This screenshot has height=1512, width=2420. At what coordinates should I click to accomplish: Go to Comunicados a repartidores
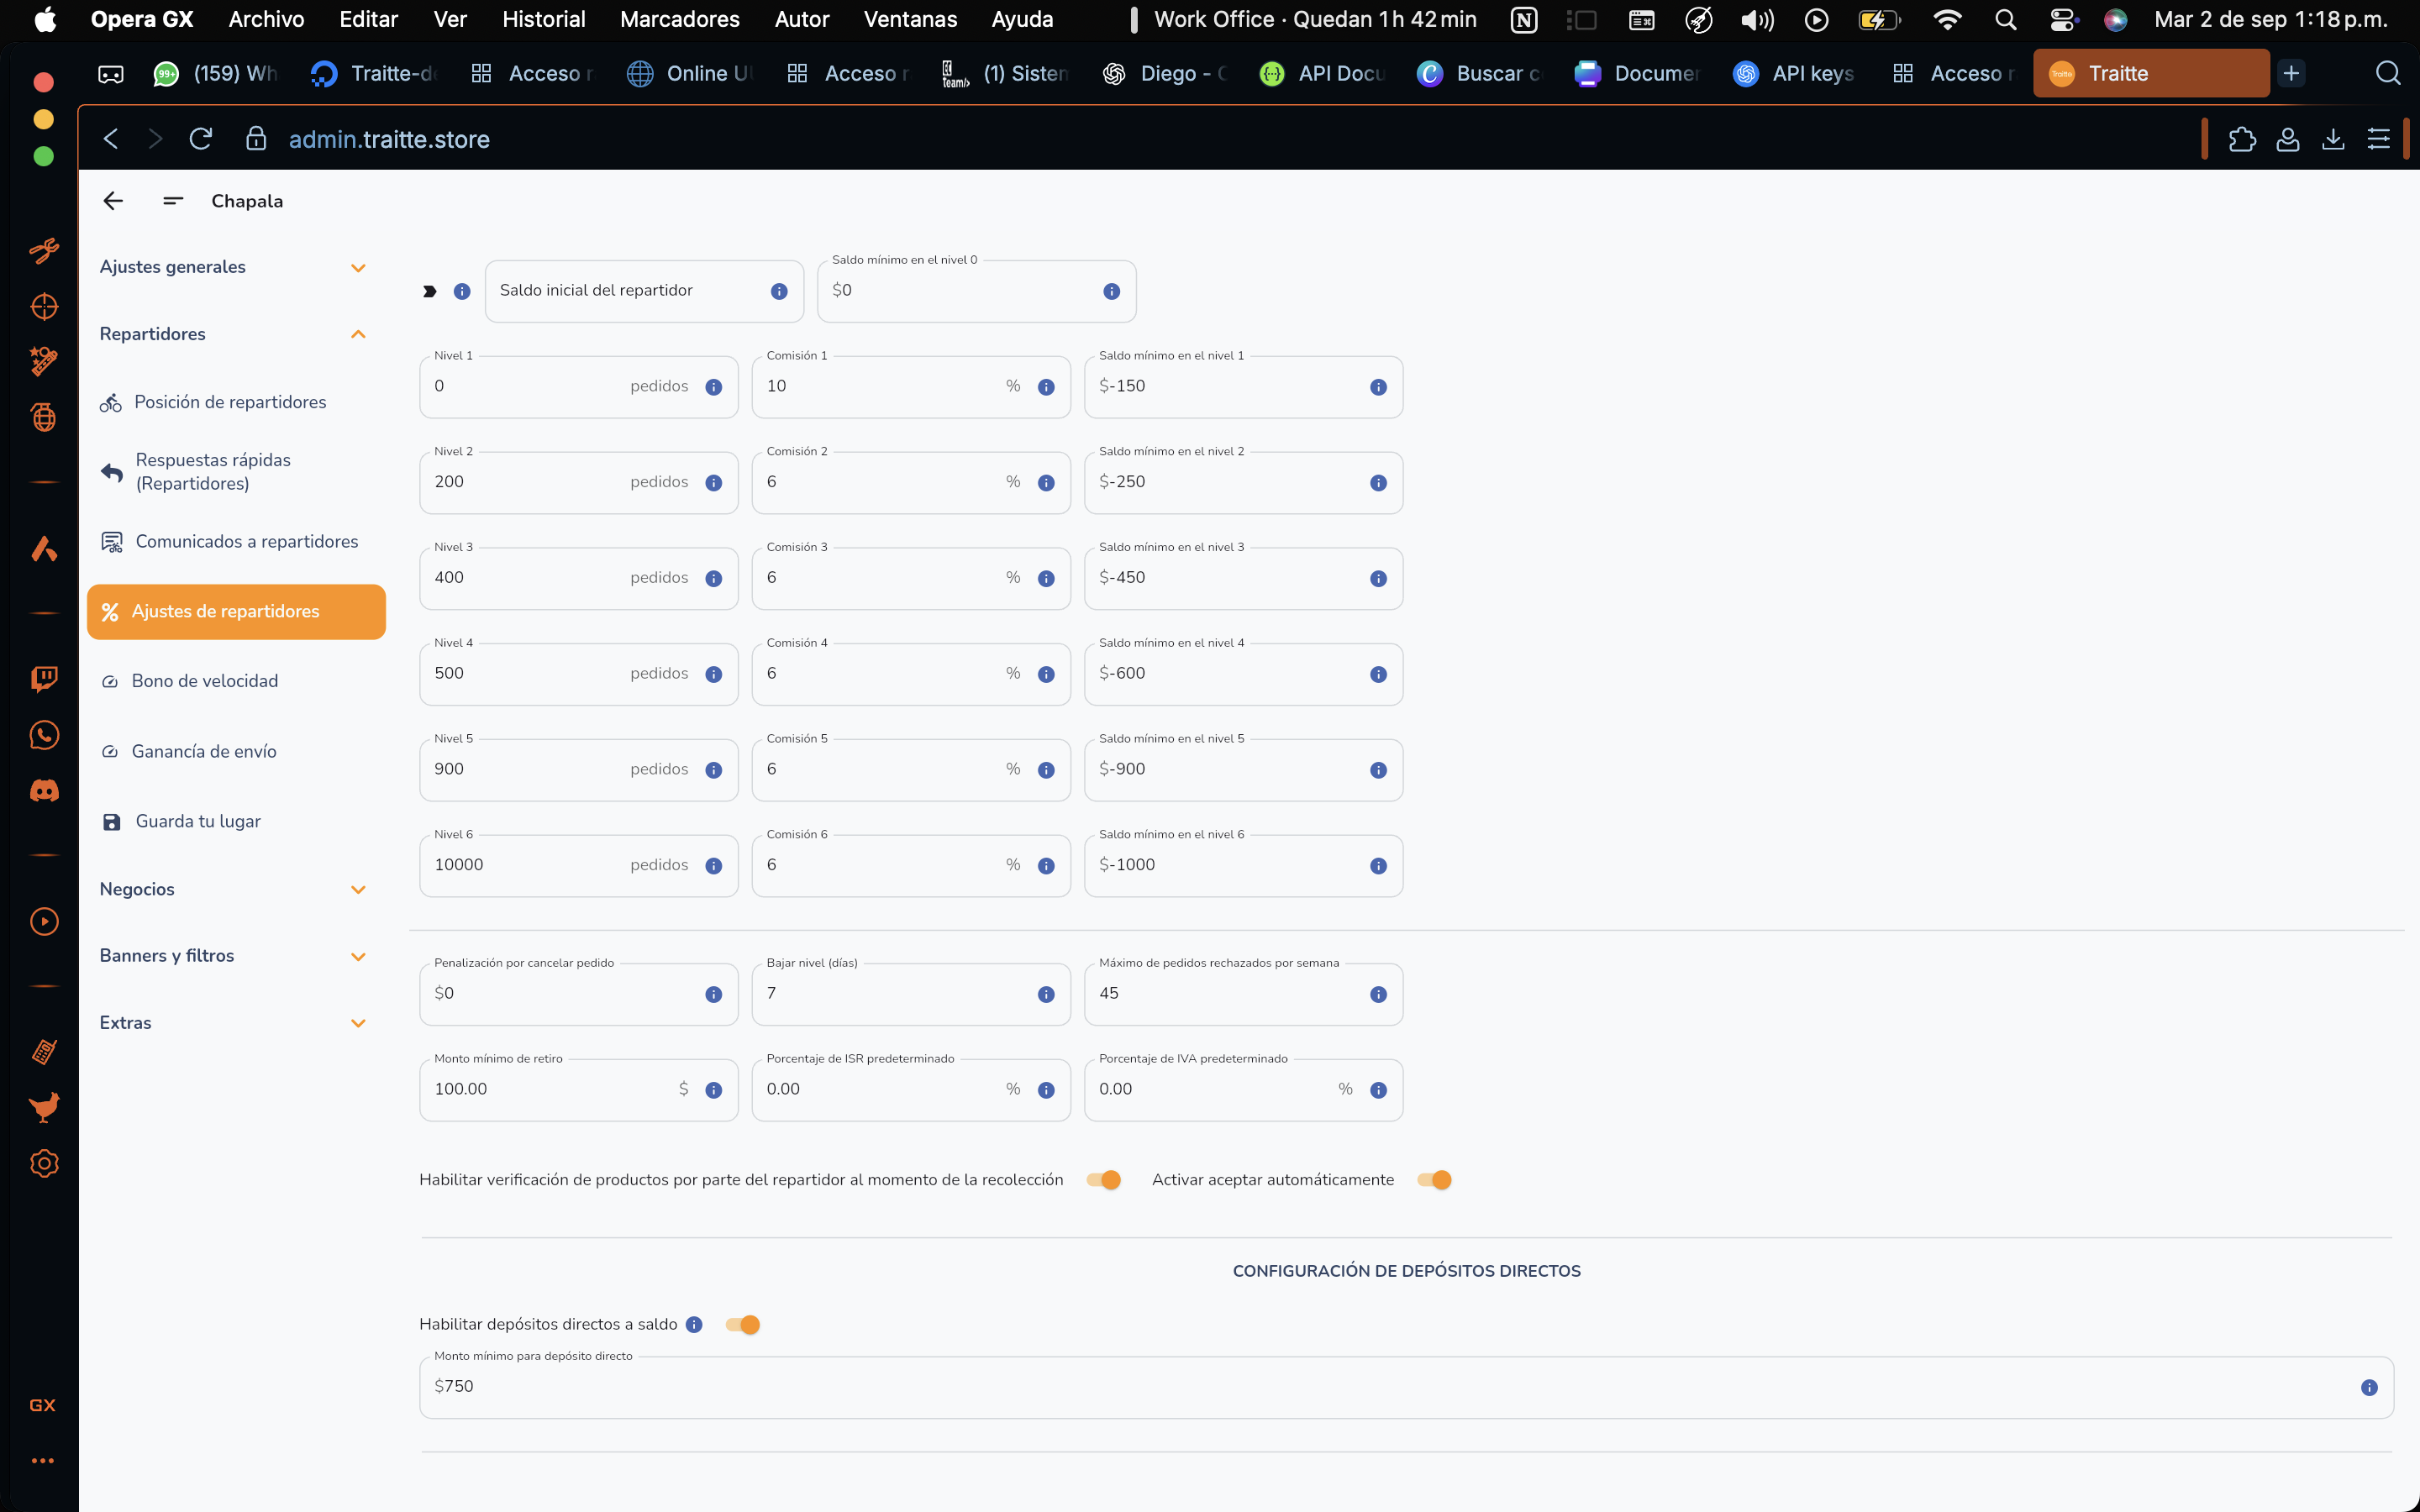246,541
